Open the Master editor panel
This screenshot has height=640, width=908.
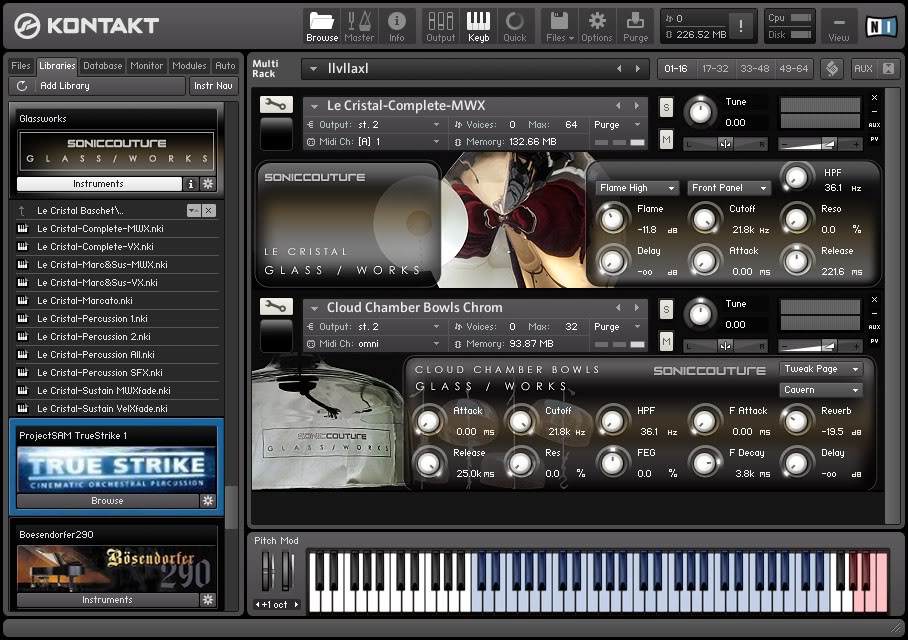point(359,27)
